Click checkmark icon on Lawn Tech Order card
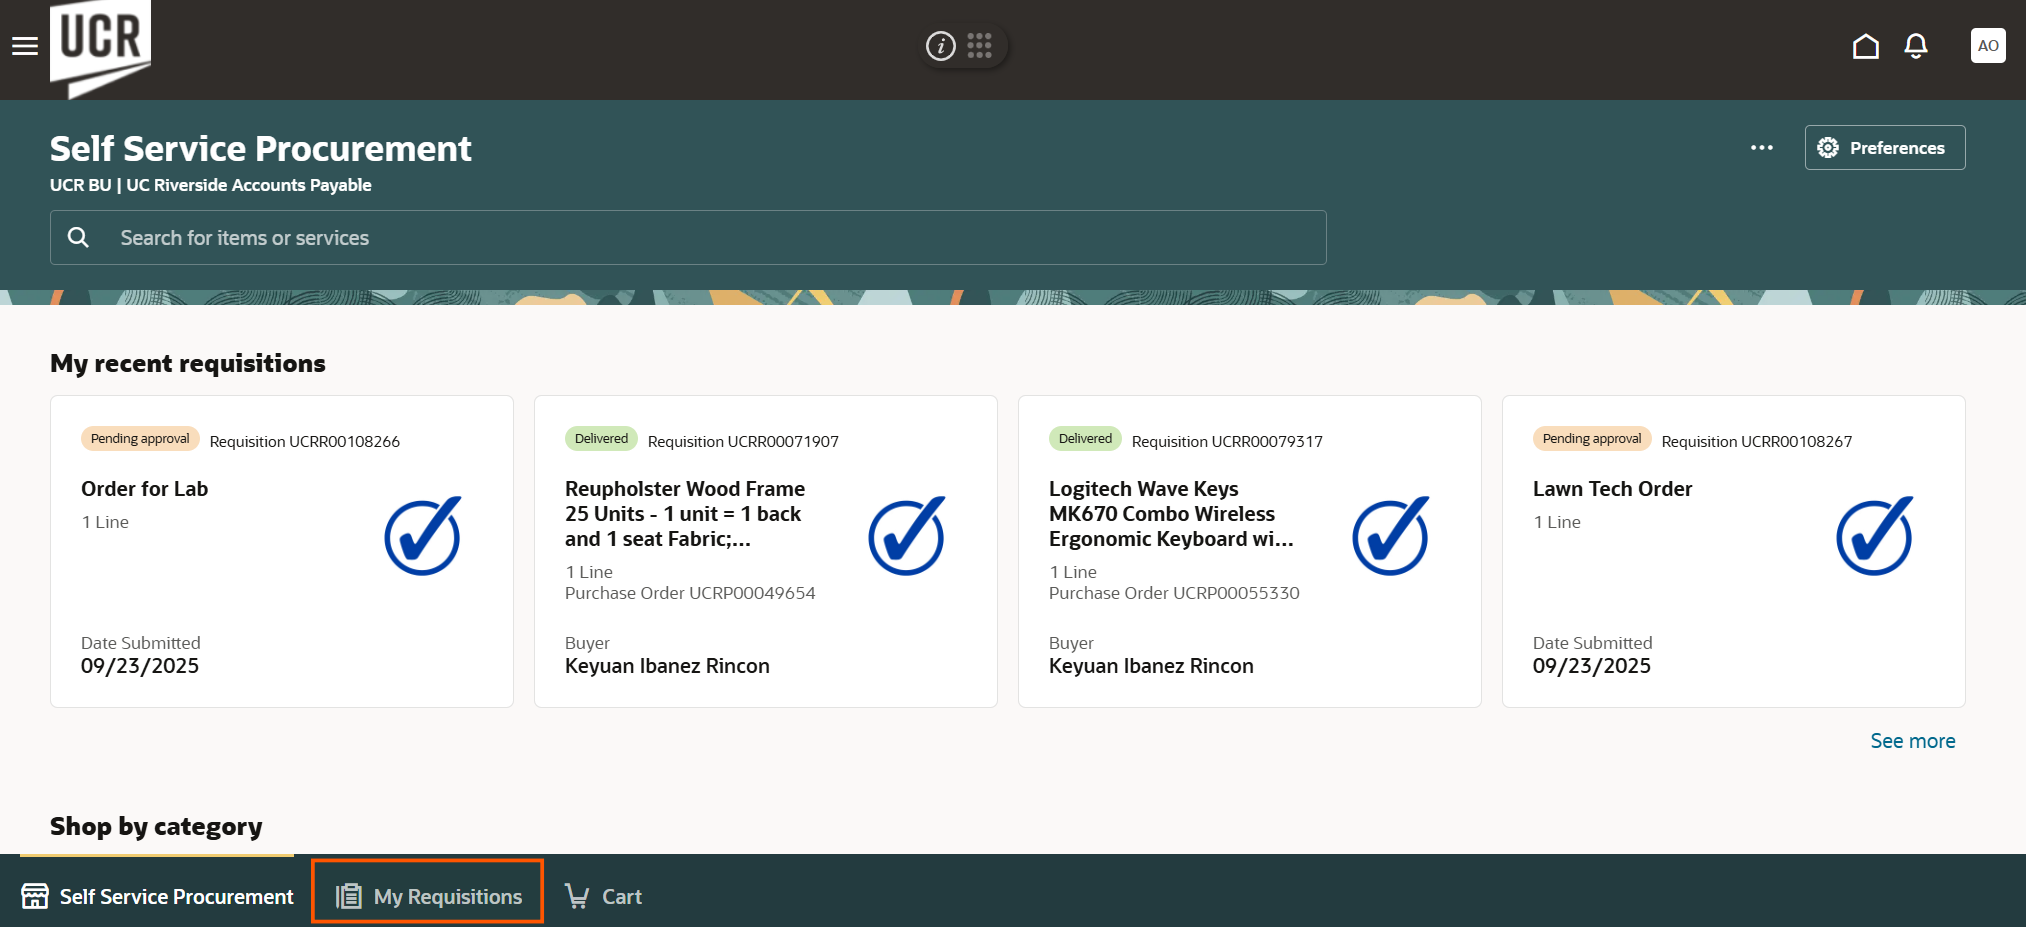 pos(1873,537)
